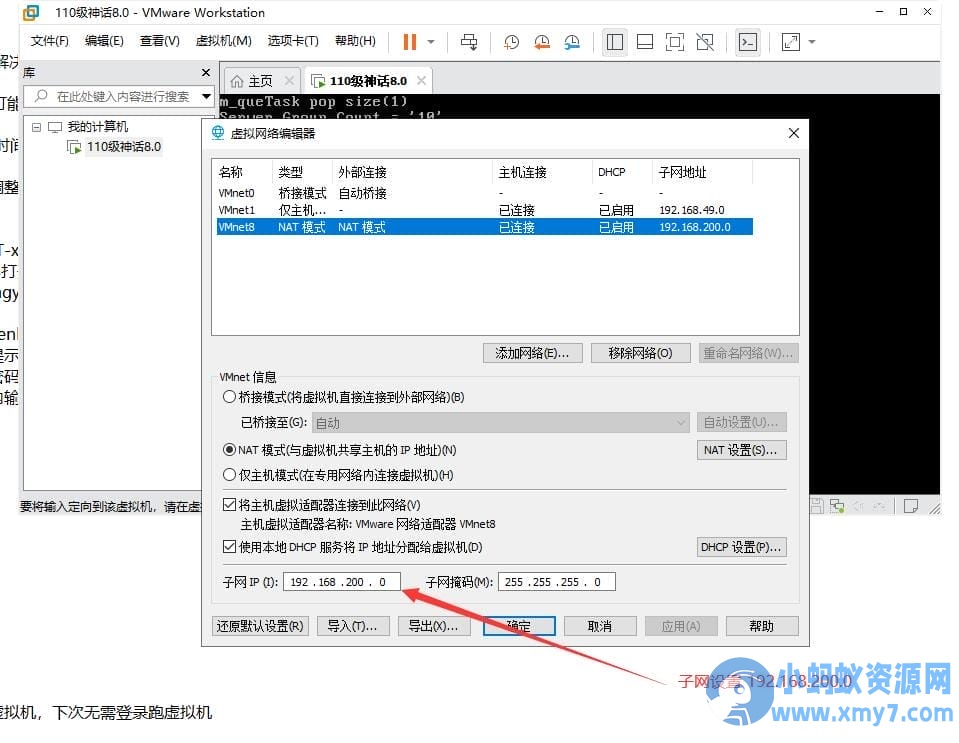959x743 pixels.
Task: Click the 添加网络(E)... button
Action: [532, 353]
